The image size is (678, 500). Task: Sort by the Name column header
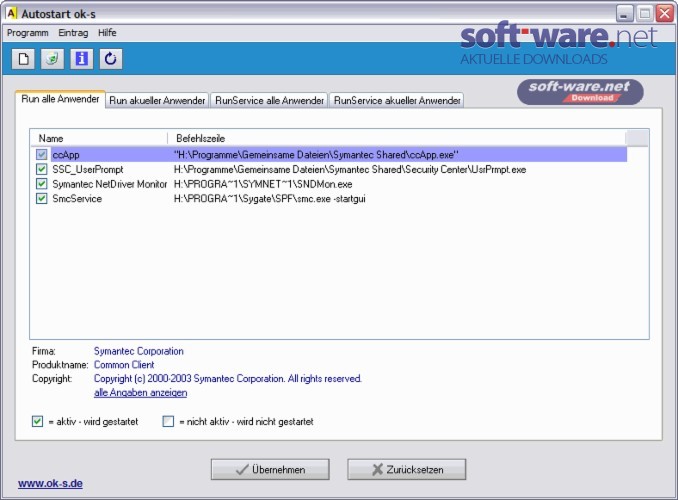(99, 138)
